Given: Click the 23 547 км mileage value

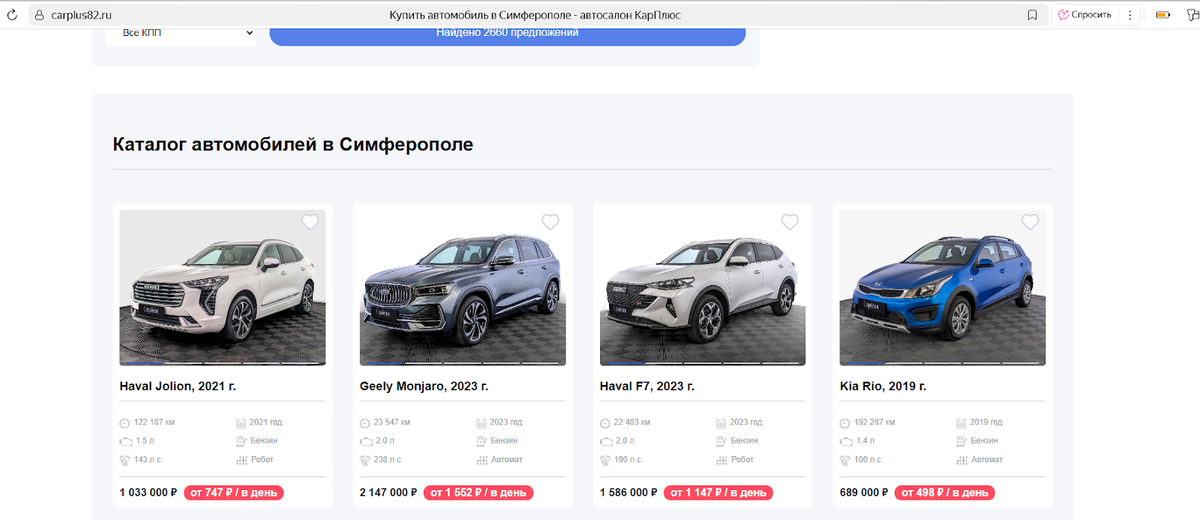Looking at the screenshot, I should point(393,423).
